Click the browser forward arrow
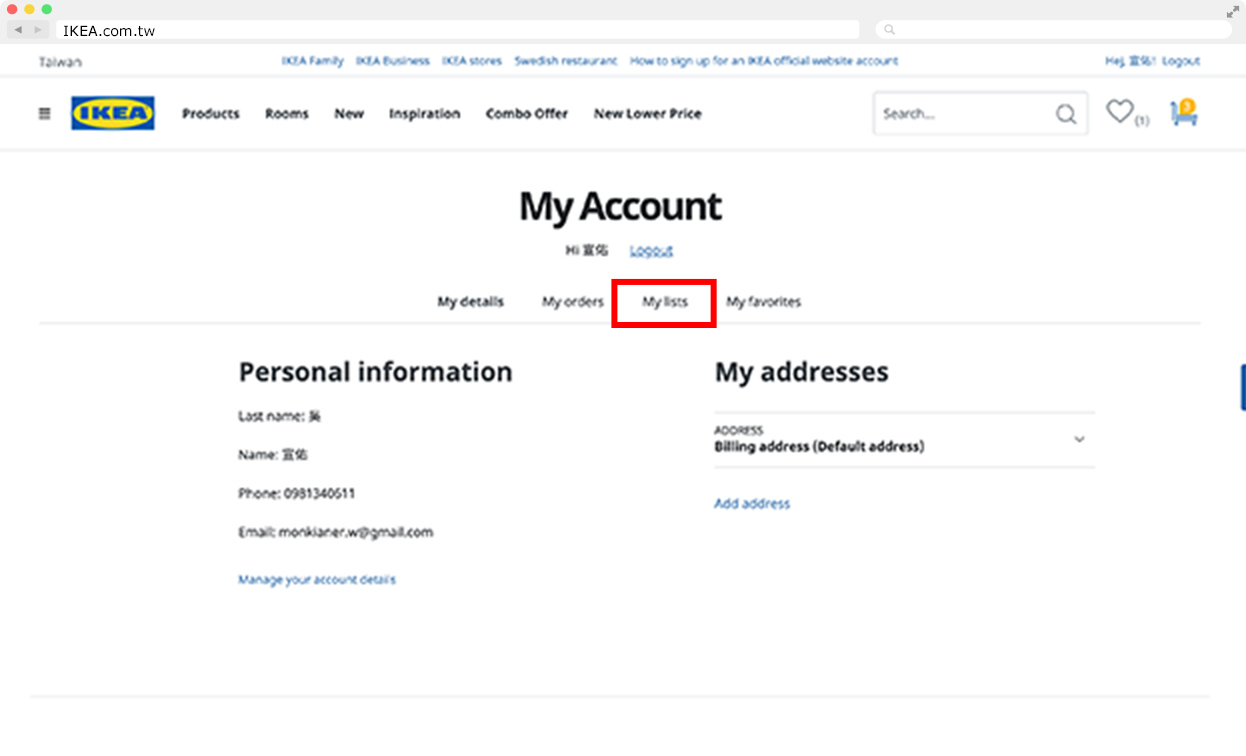 [x=38, y=30]
